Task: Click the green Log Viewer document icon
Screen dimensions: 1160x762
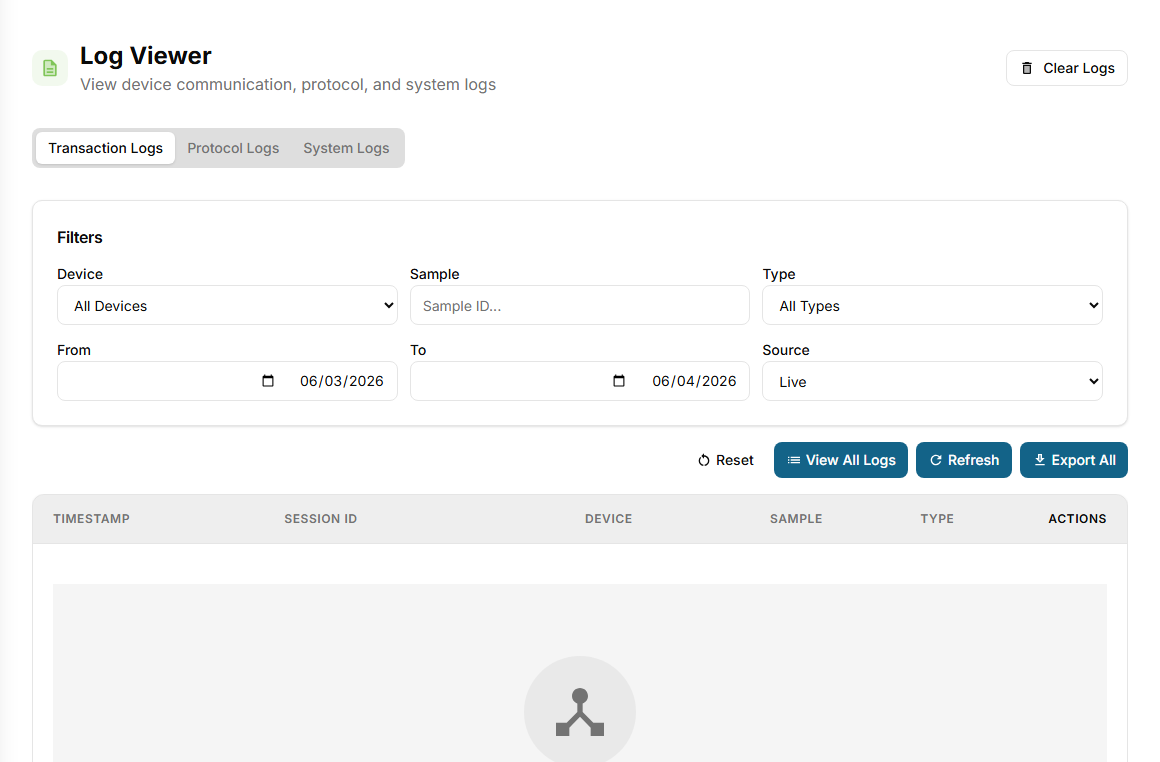Action: point(50,68)
